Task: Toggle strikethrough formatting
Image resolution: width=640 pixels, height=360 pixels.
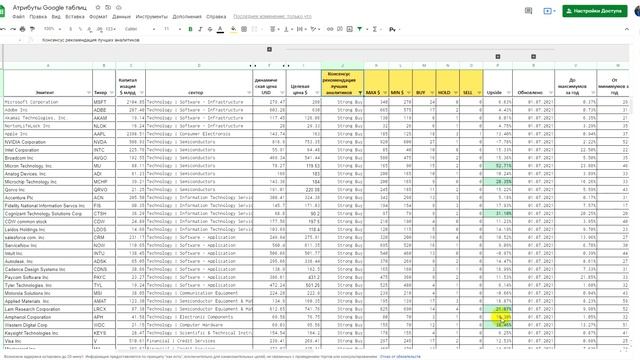Action: (x=210, y=29)
